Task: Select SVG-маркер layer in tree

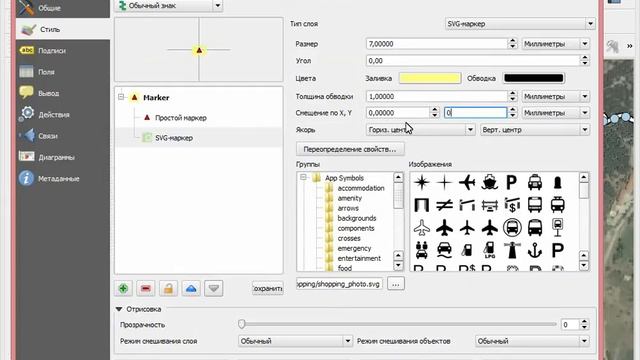Action: pyautogui.click(x=174, y=138)
